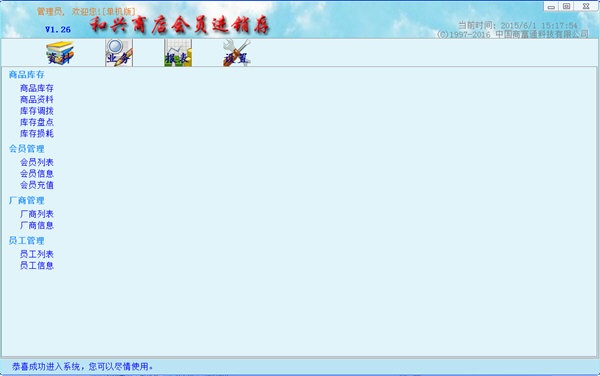Image resolution: width=600 pixels, height=376 pixels.
Task: View 会员信息
Action: (x=37, y=174)
